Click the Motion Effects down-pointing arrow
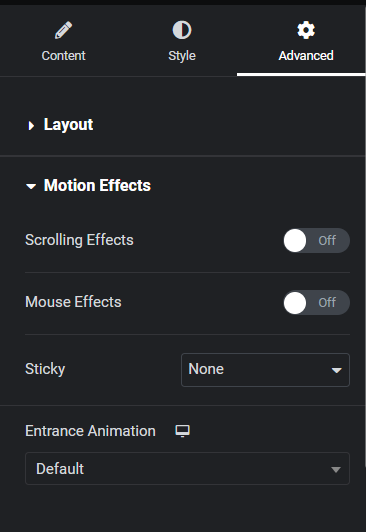The width and height of the screenshot is (366, 532). tap(31, 186)
